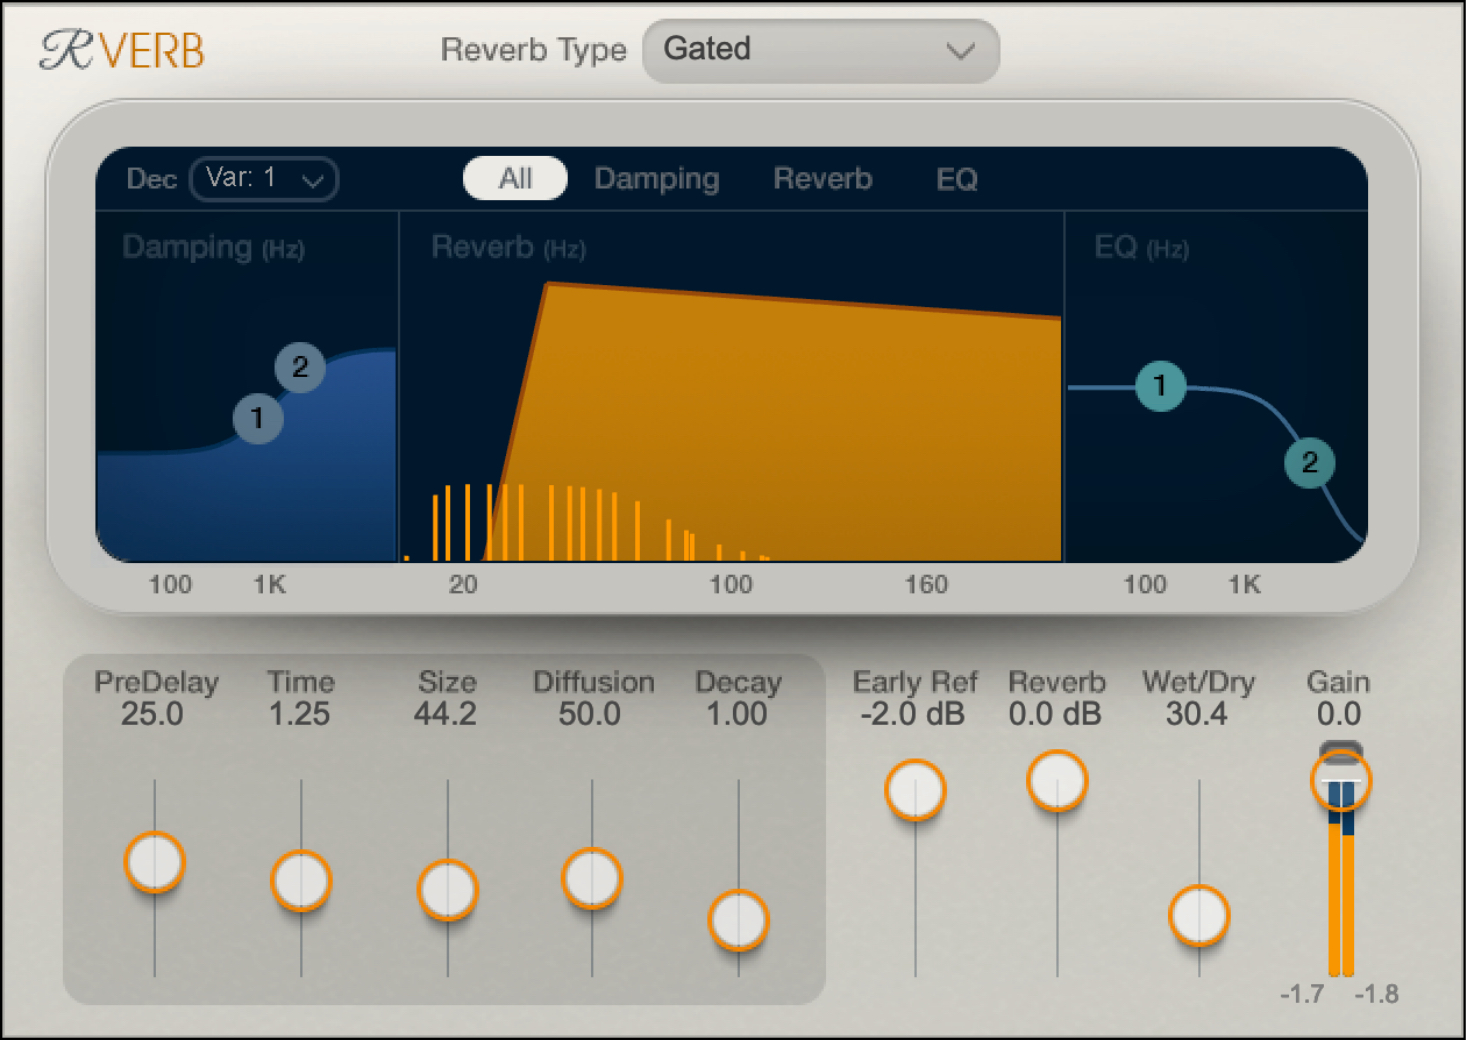Select EQ control point 1
The height and width of the screenshot is (1040, 1466).
coord(1161,387)
